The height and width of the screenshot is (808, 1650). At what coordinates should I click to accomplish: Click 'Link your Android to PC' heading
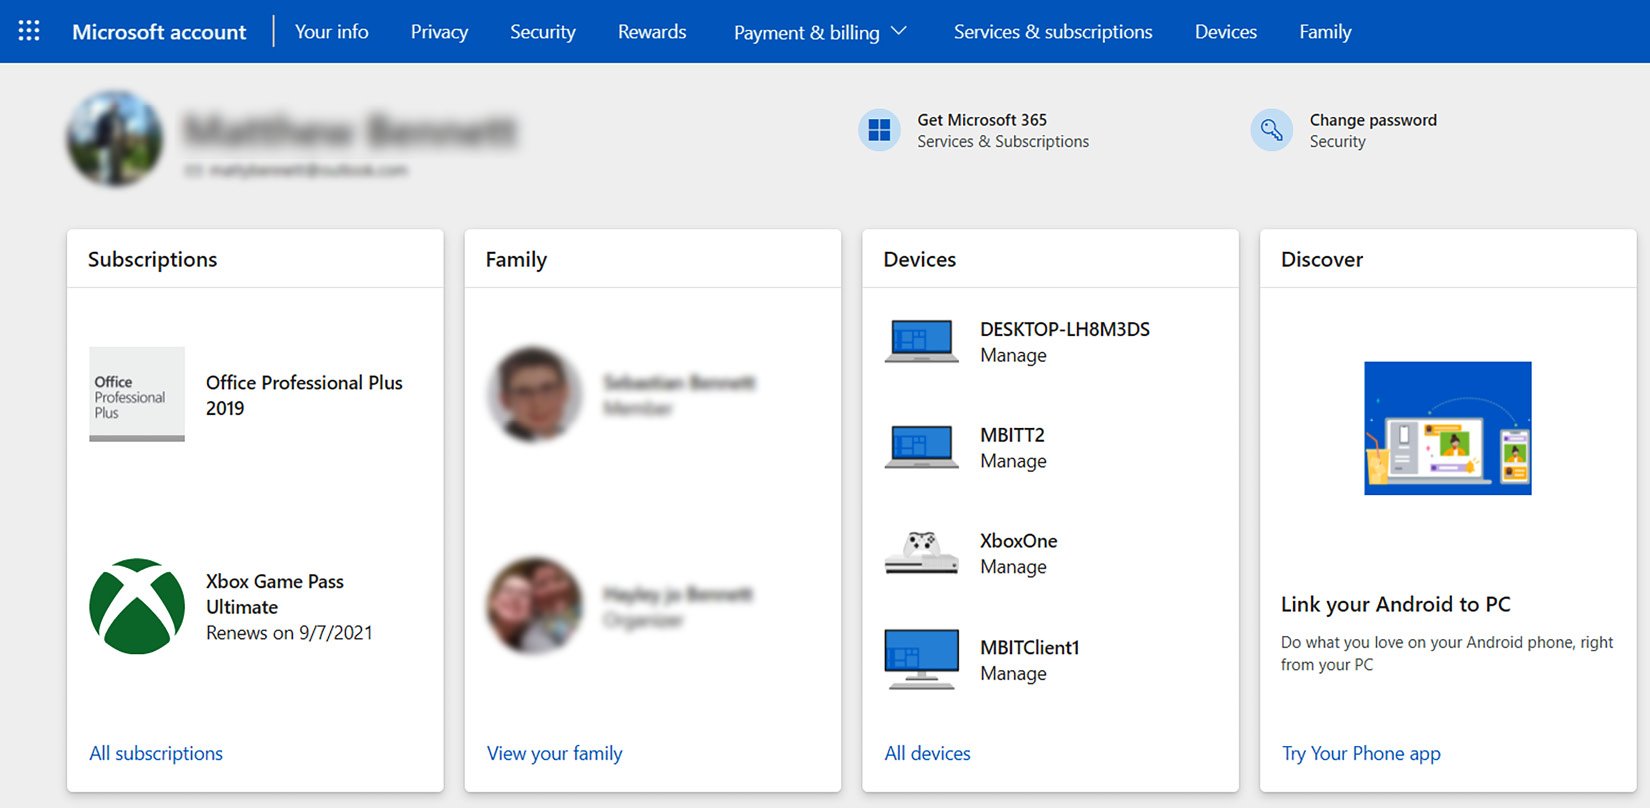coord(1396,604)
